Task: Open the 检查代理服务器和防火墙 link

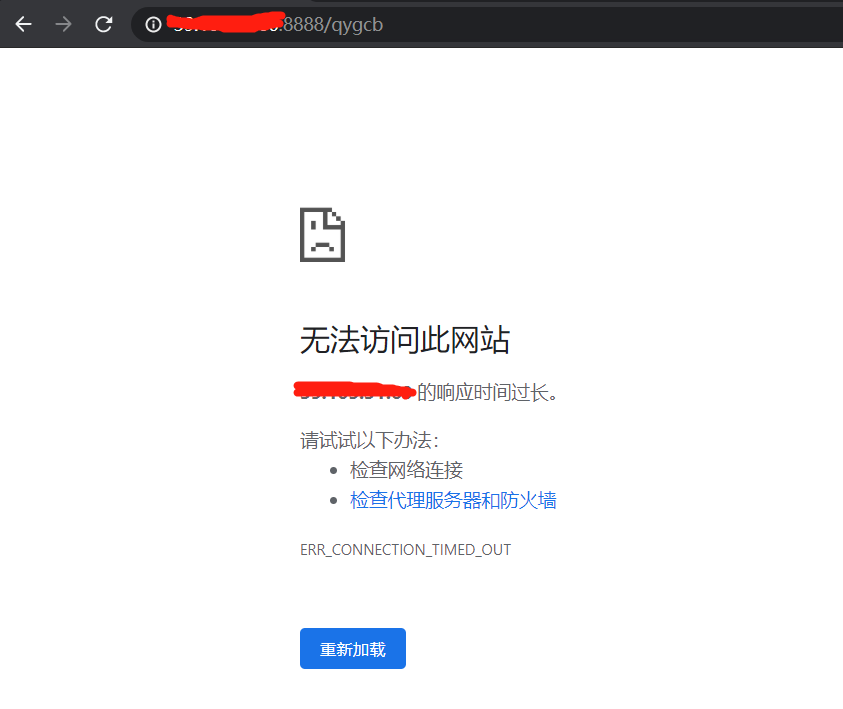Action: coord(453,500)
